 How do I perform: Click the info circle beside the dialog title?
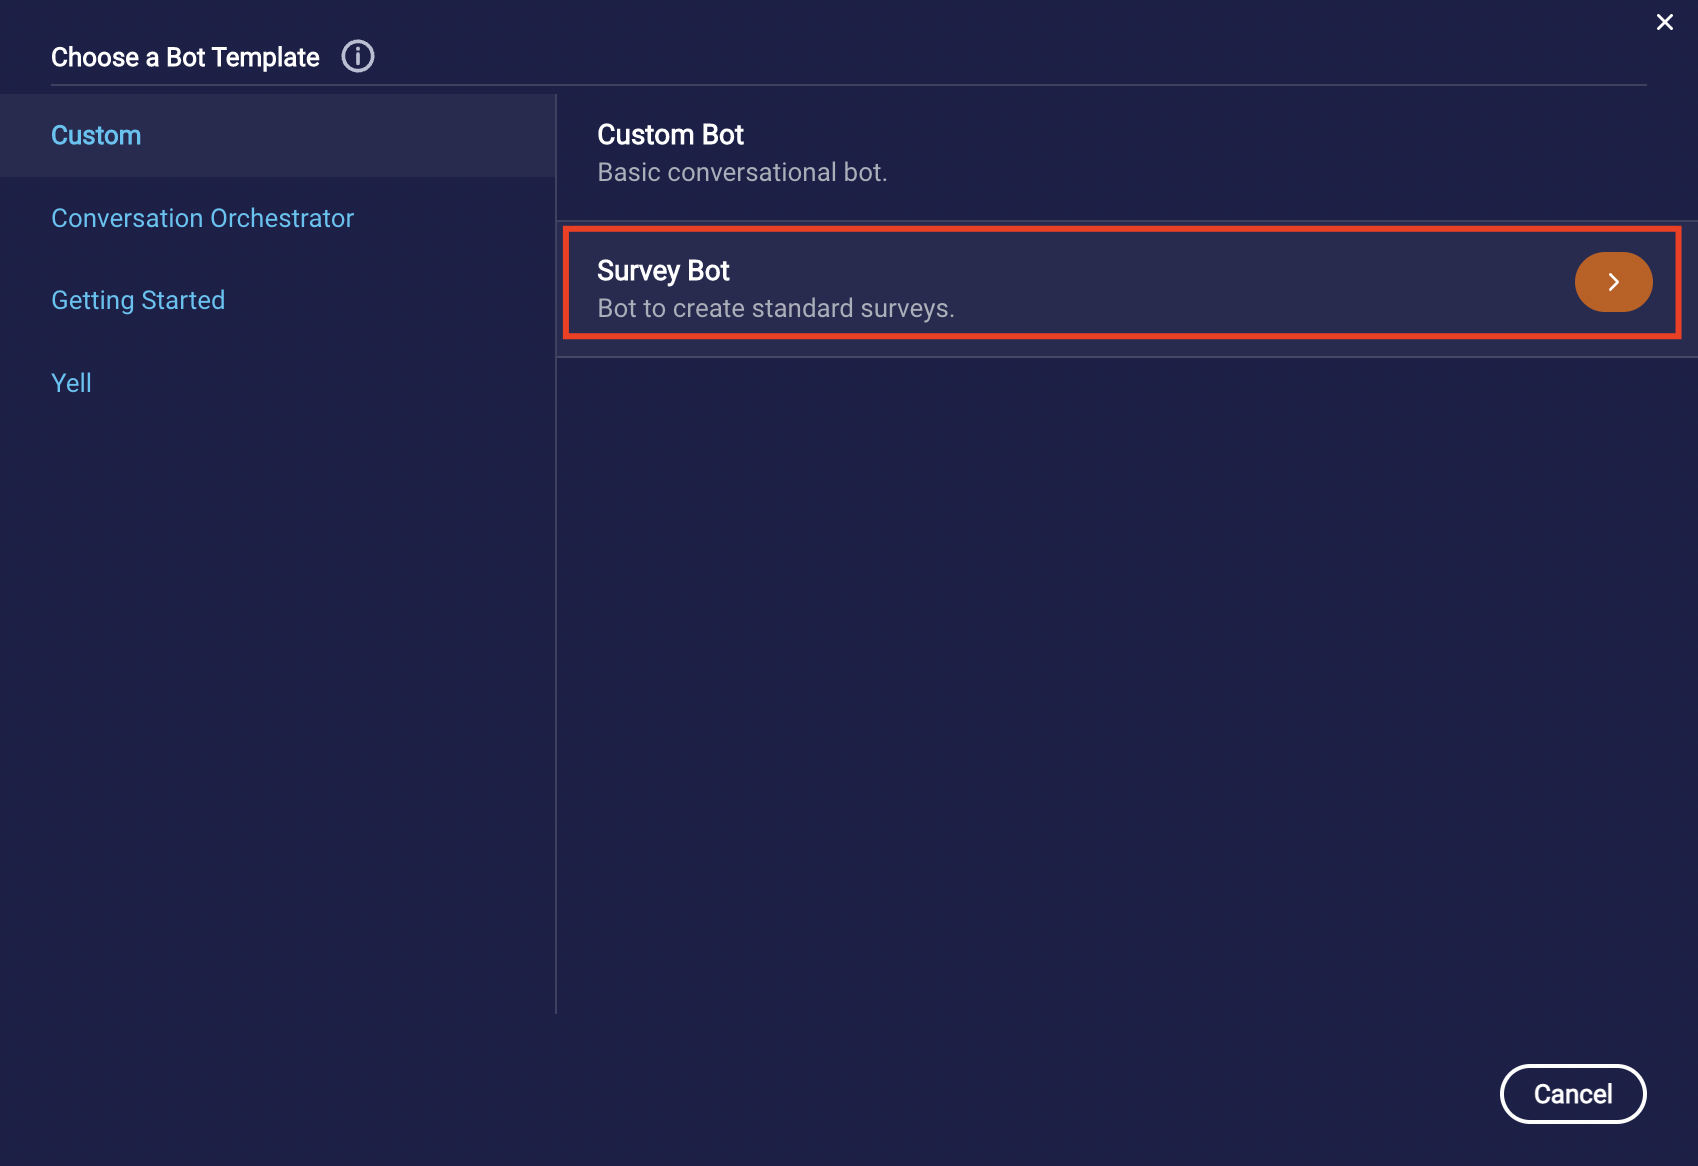(357, 56)
